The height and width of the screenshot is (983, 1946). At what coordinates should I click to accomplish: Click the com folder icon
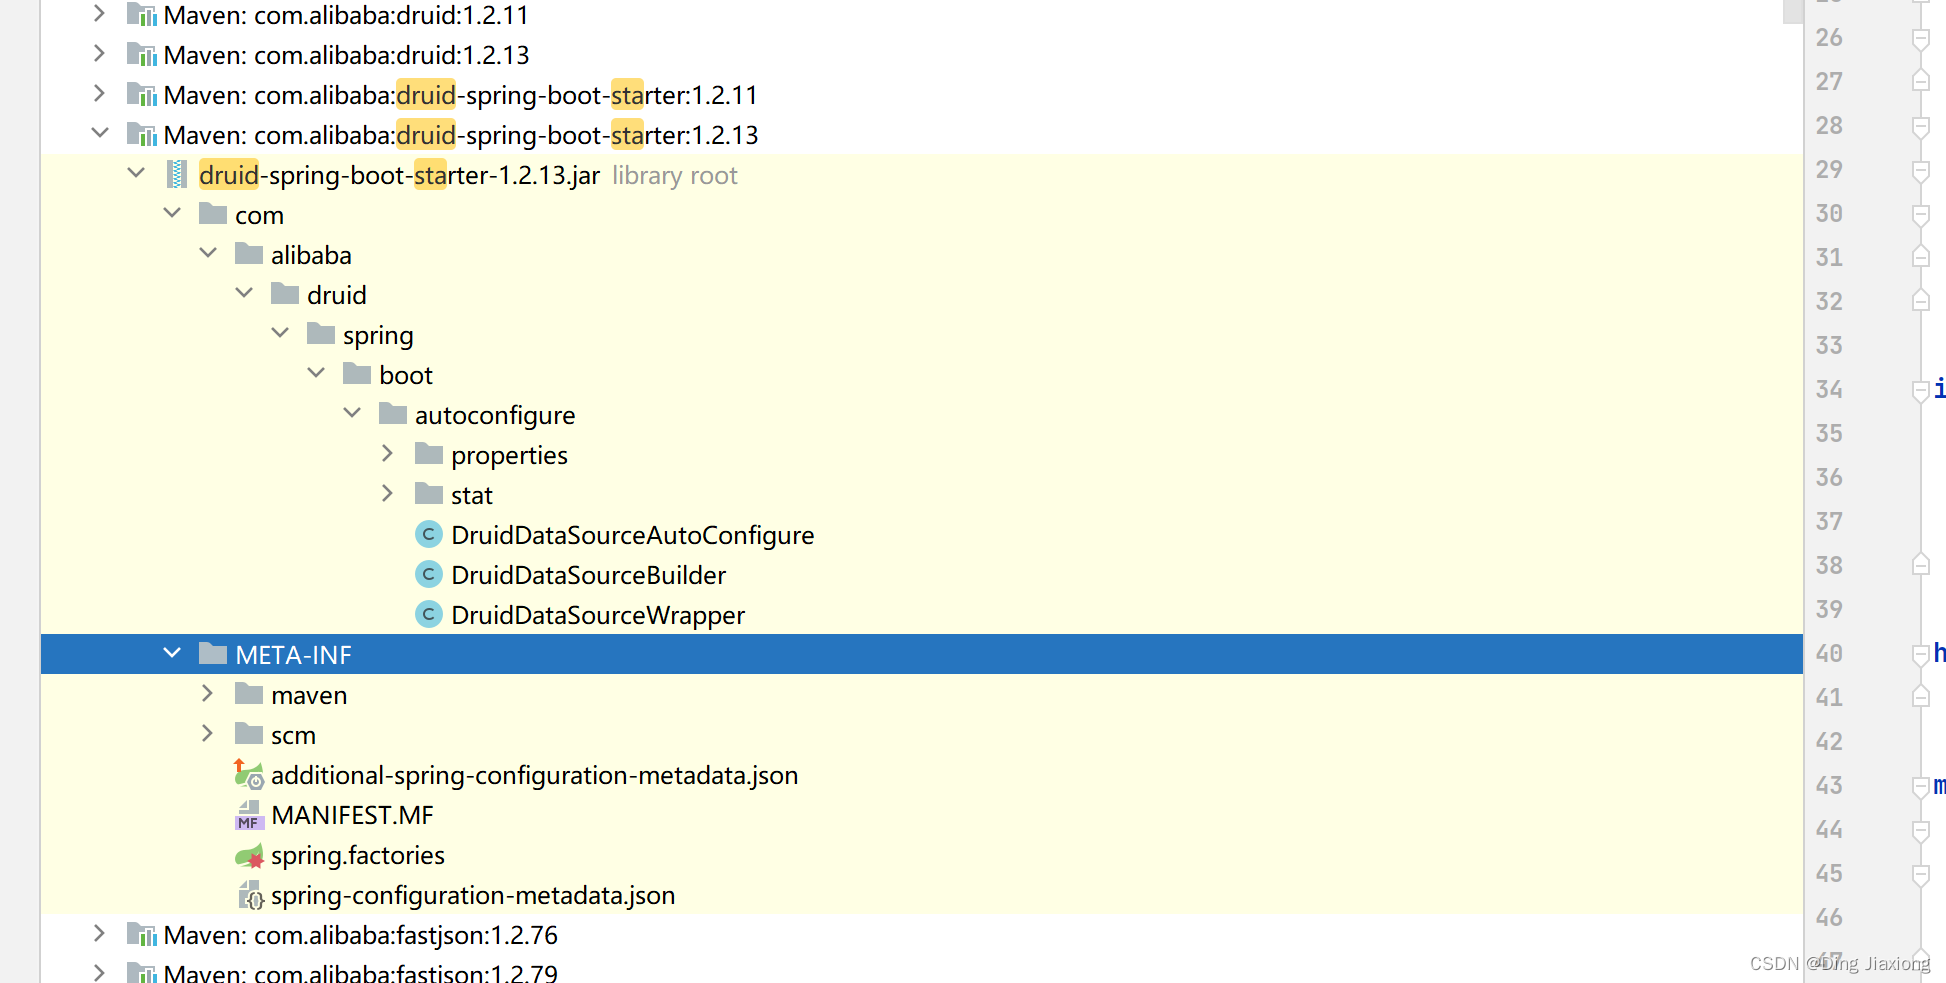click(213, 214)
